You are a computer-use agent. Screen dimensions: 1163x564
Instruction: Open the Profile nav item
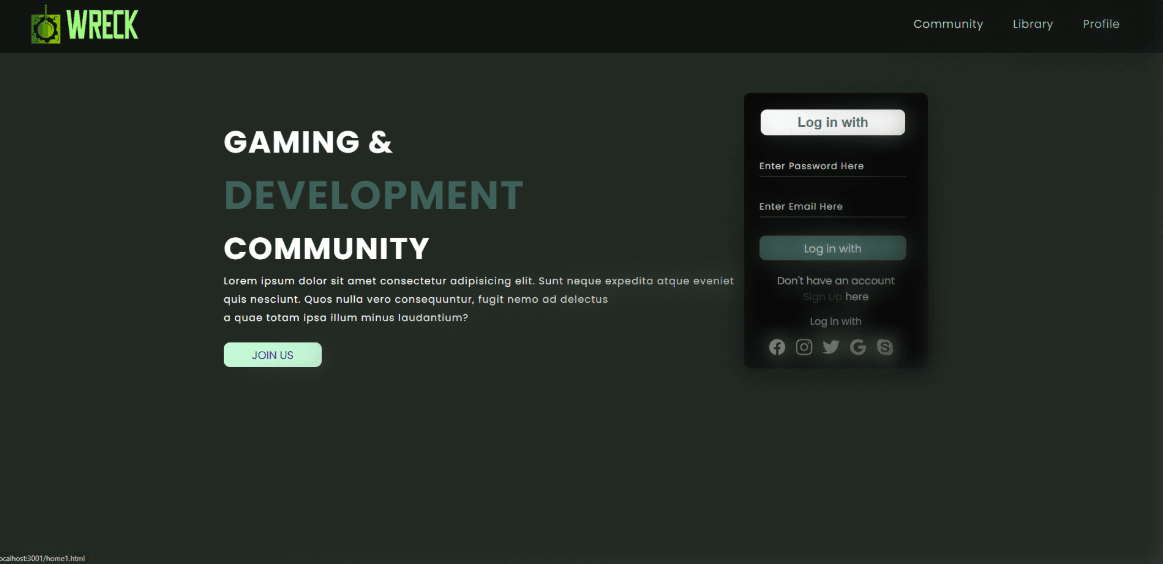pos(1100,24)
